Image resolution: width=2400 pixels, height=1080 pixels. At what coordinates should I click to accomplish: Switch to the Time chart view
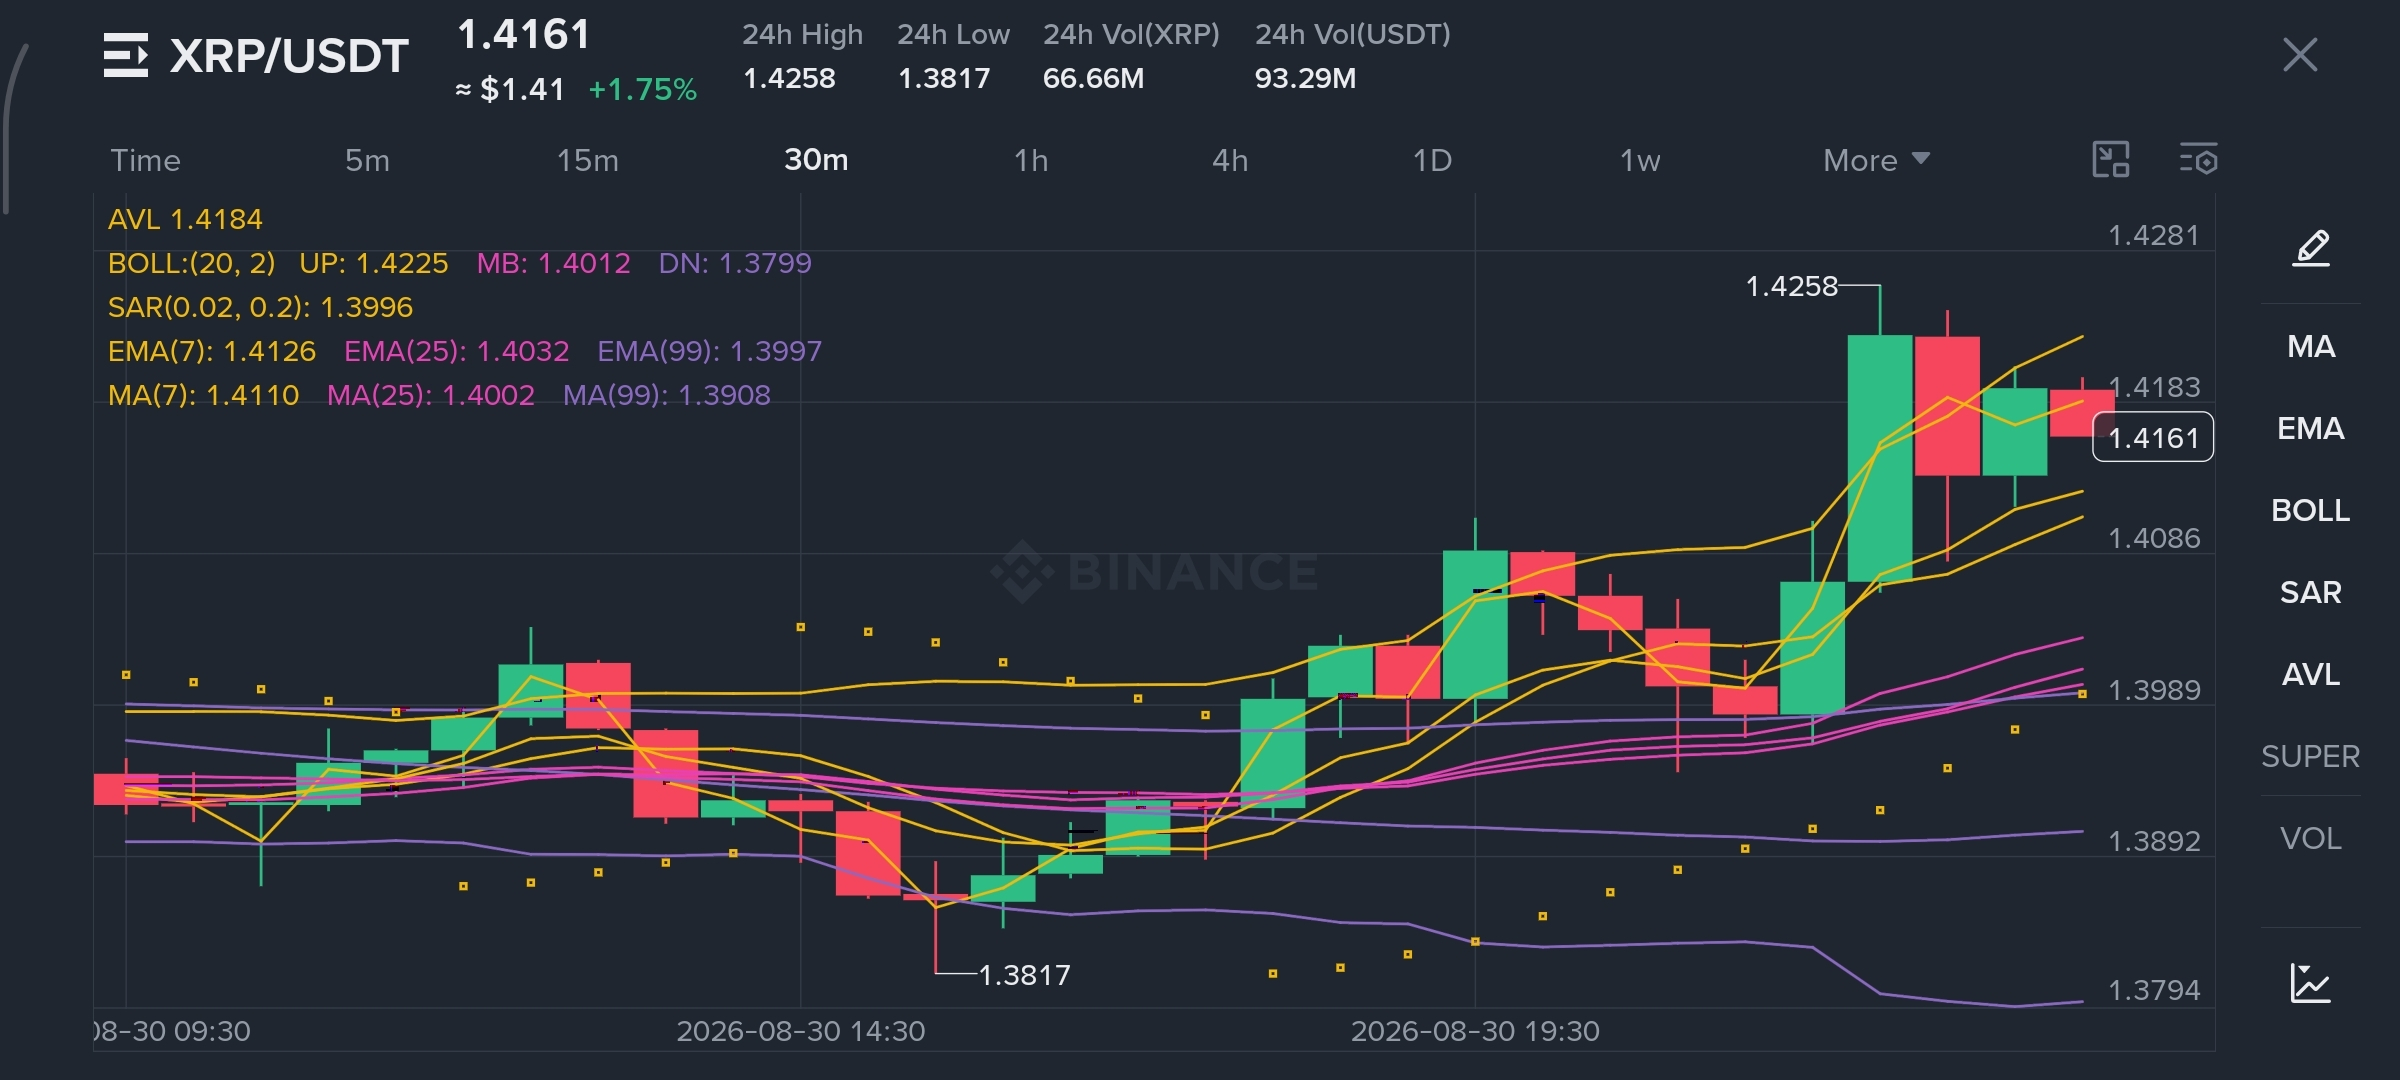(x=146, y=160)
